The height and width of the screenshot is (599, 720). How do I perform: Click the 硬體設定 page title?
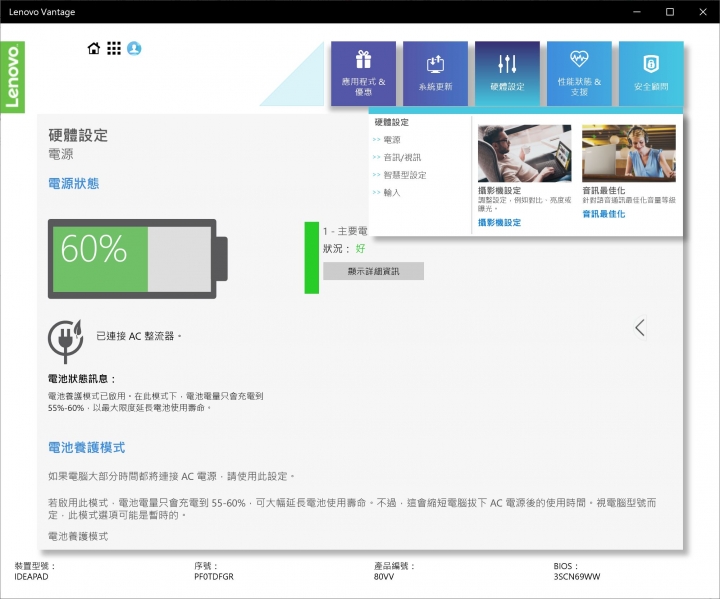click(78, 136)
